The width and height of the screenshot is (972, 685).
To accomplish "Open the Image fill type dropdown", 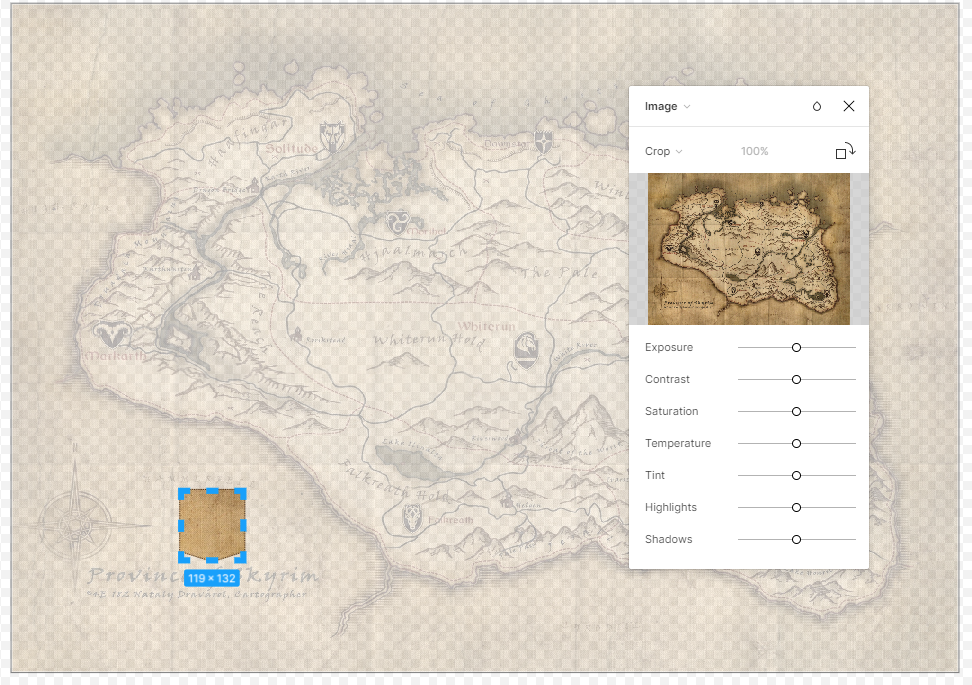I will (x=667, y=107).
